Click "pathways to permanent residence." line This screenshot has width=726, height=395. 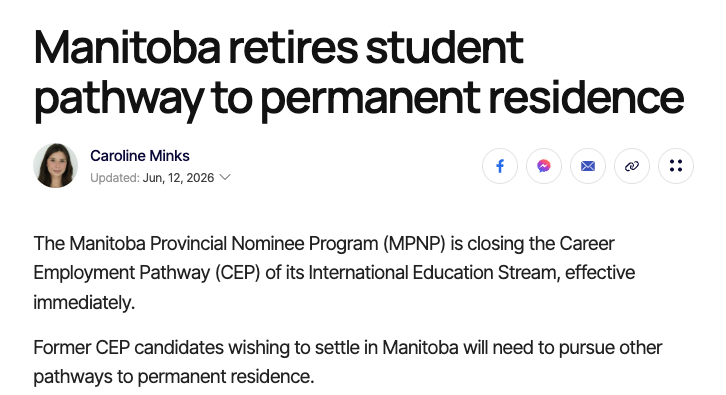point(174,376)
